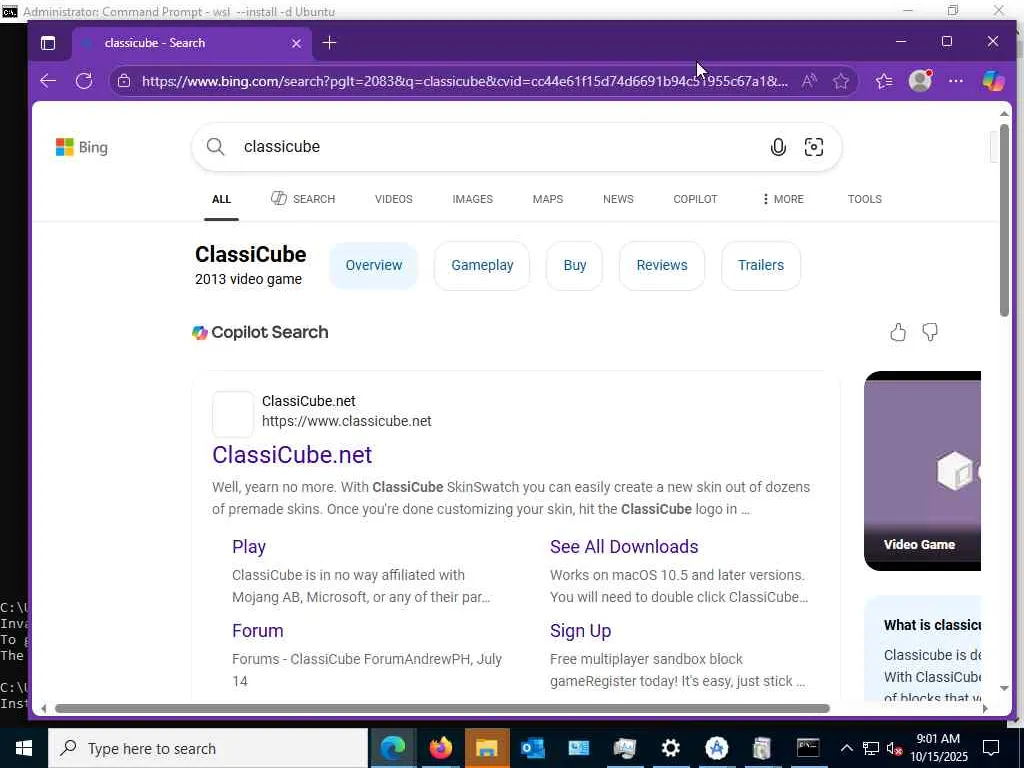Image resolution: width=1024 pixels, height=768 pixels.
Task: Switch to the COPILOT tab
Action: click(x=695, y=199)
